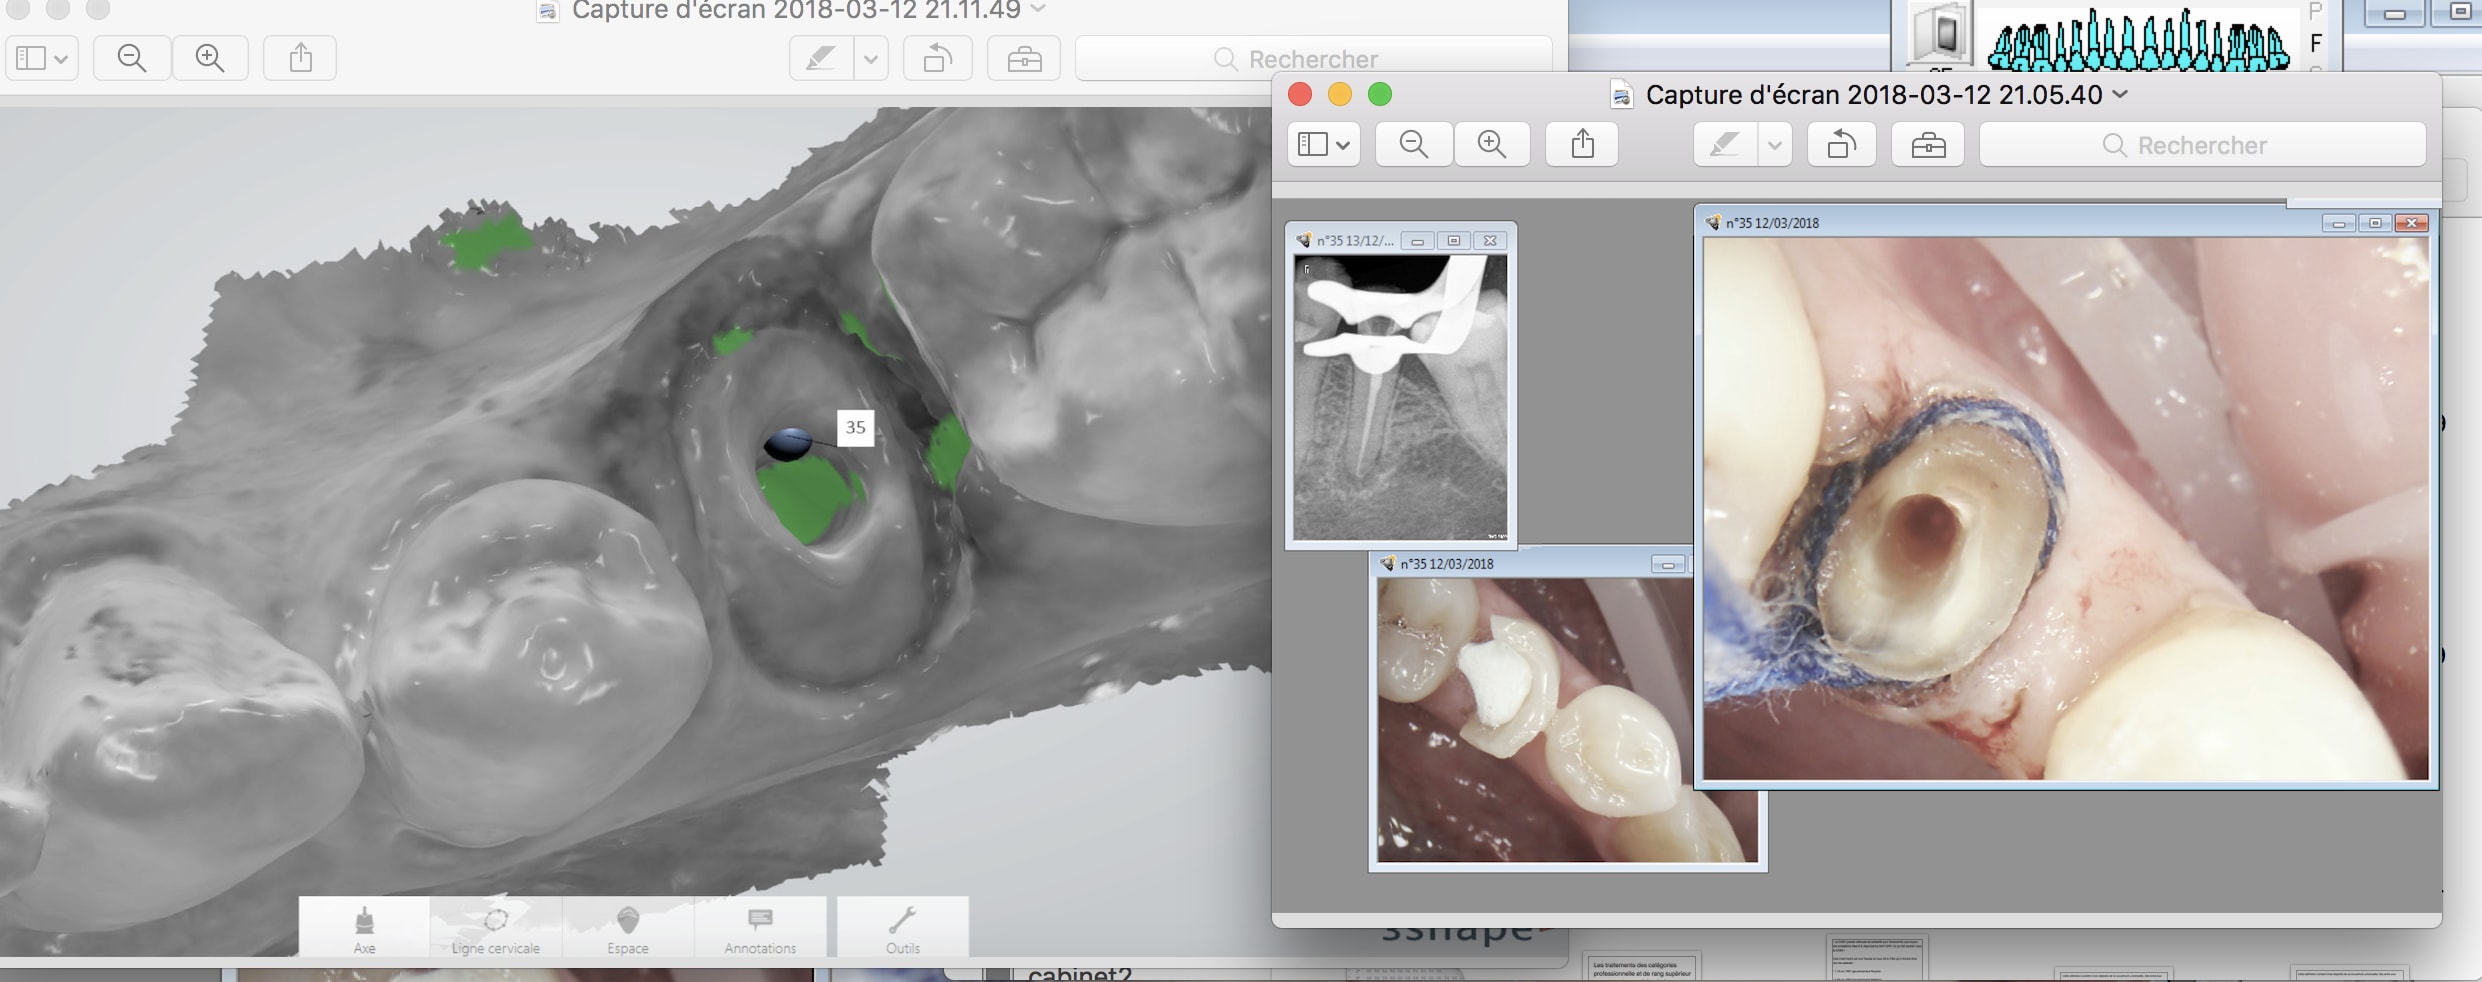Select the markup pen in the front window
Image resolution: width=2482 pixels, height=982 pixels.
pyautogui.click(x=1725, y=145)
